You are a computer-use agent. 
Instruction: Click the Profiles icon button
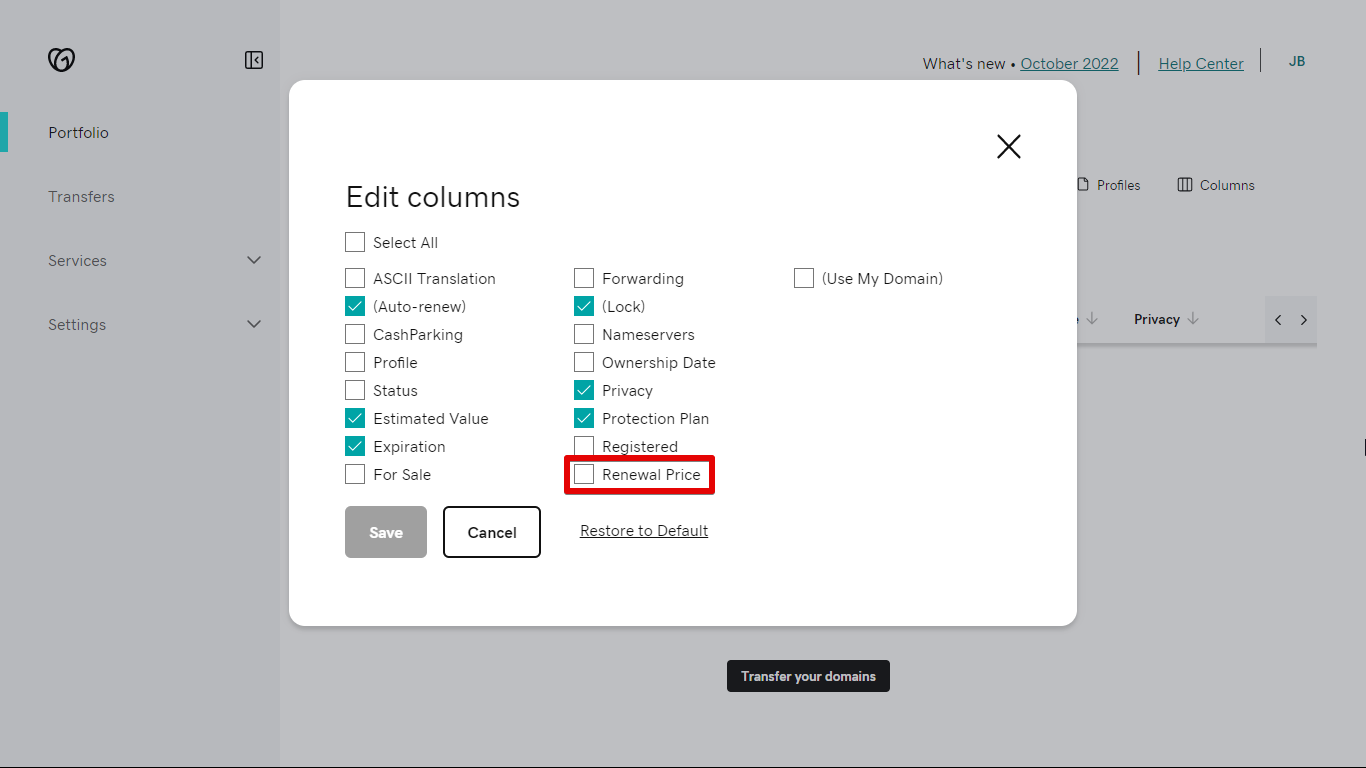pos(1082,185)
